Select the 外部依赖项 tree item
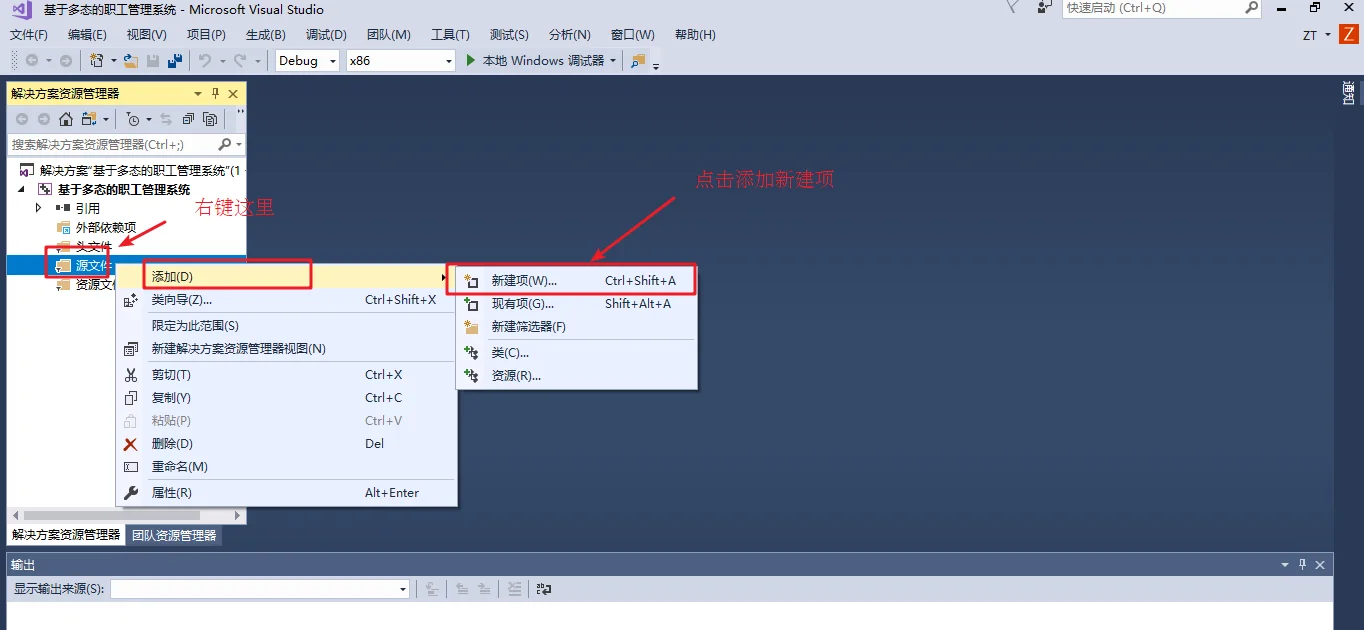This screenshot has width=1364, height=630. (106, 227)
